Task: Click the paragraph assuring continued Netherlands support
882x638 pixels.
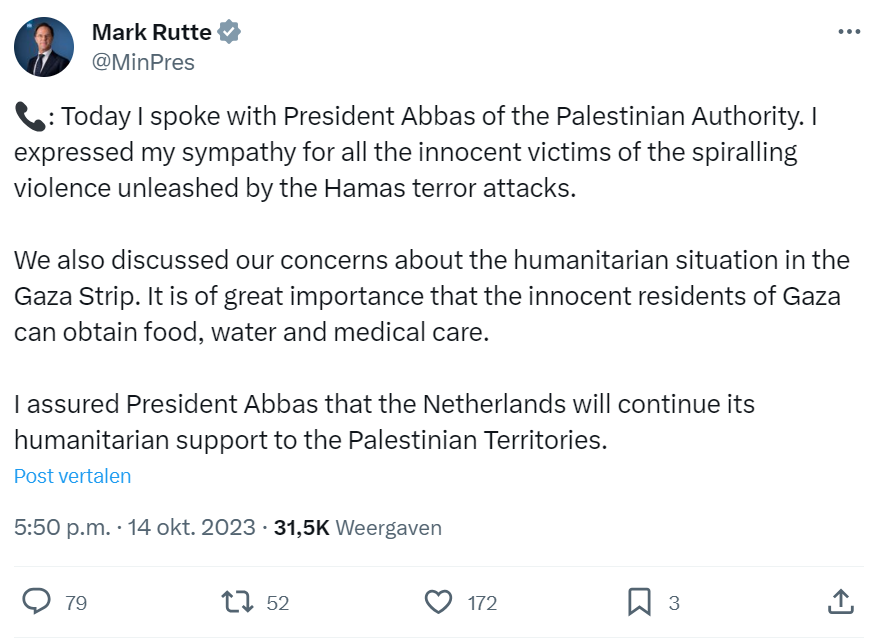Action: coord(384,422)
